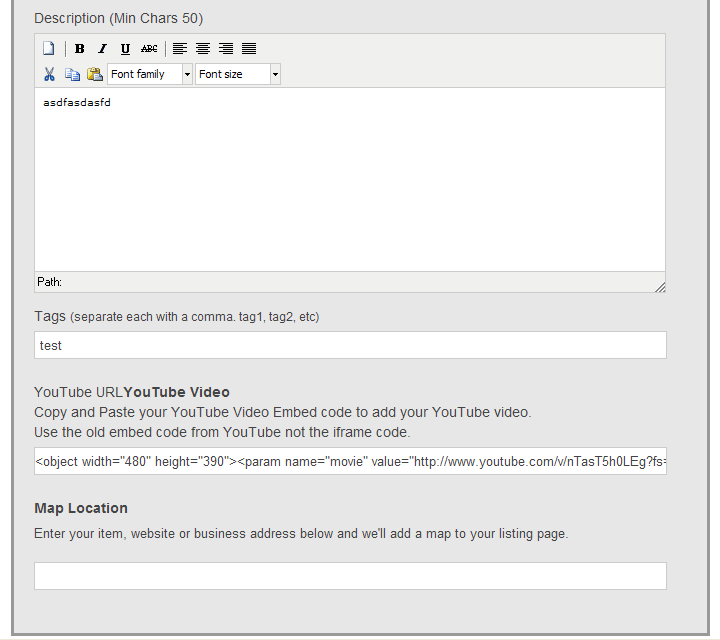Image resolution: width=720 pixels, height=640 pixels.
Task: Center align the text
Action: click(x=203, y=49)
